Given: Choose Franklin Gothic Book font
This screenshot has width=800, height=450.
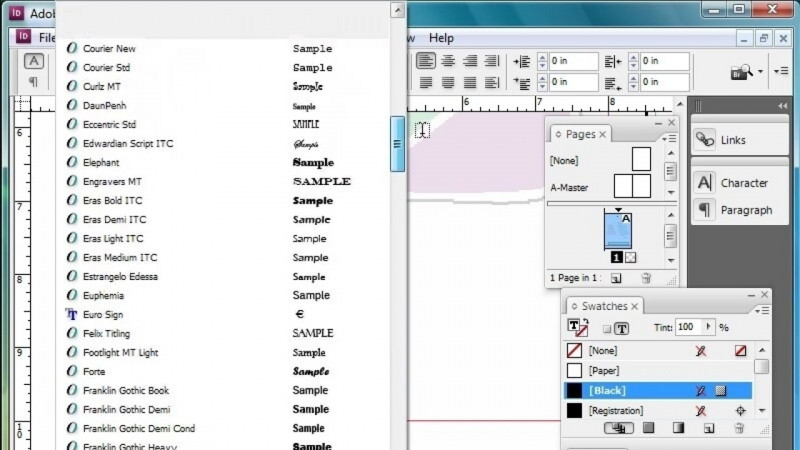Looking at the screenshot, I should [x=222, y=390].
